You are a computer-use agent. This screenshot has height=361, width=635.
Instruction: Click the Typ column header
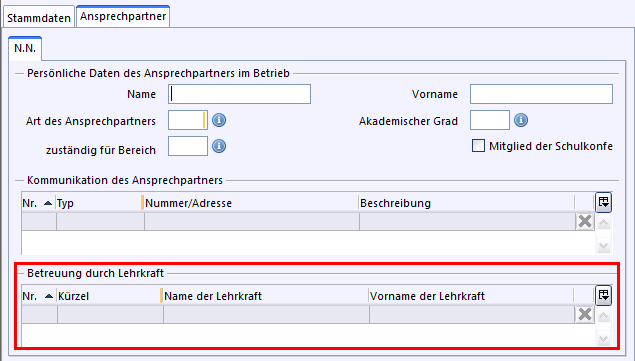click(99, 203)
